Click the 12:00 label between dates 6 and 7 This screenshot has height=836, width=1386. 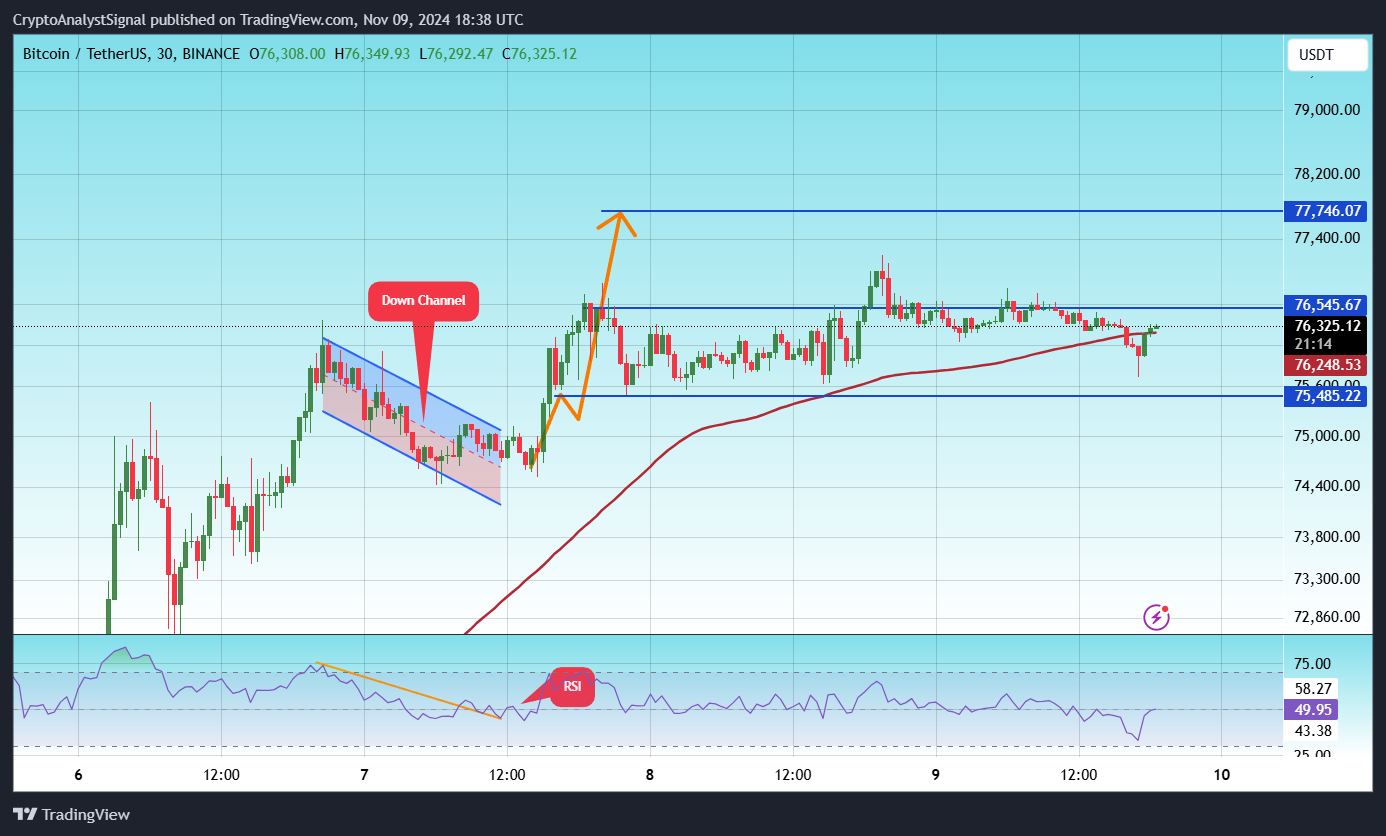tap(221, 775)
